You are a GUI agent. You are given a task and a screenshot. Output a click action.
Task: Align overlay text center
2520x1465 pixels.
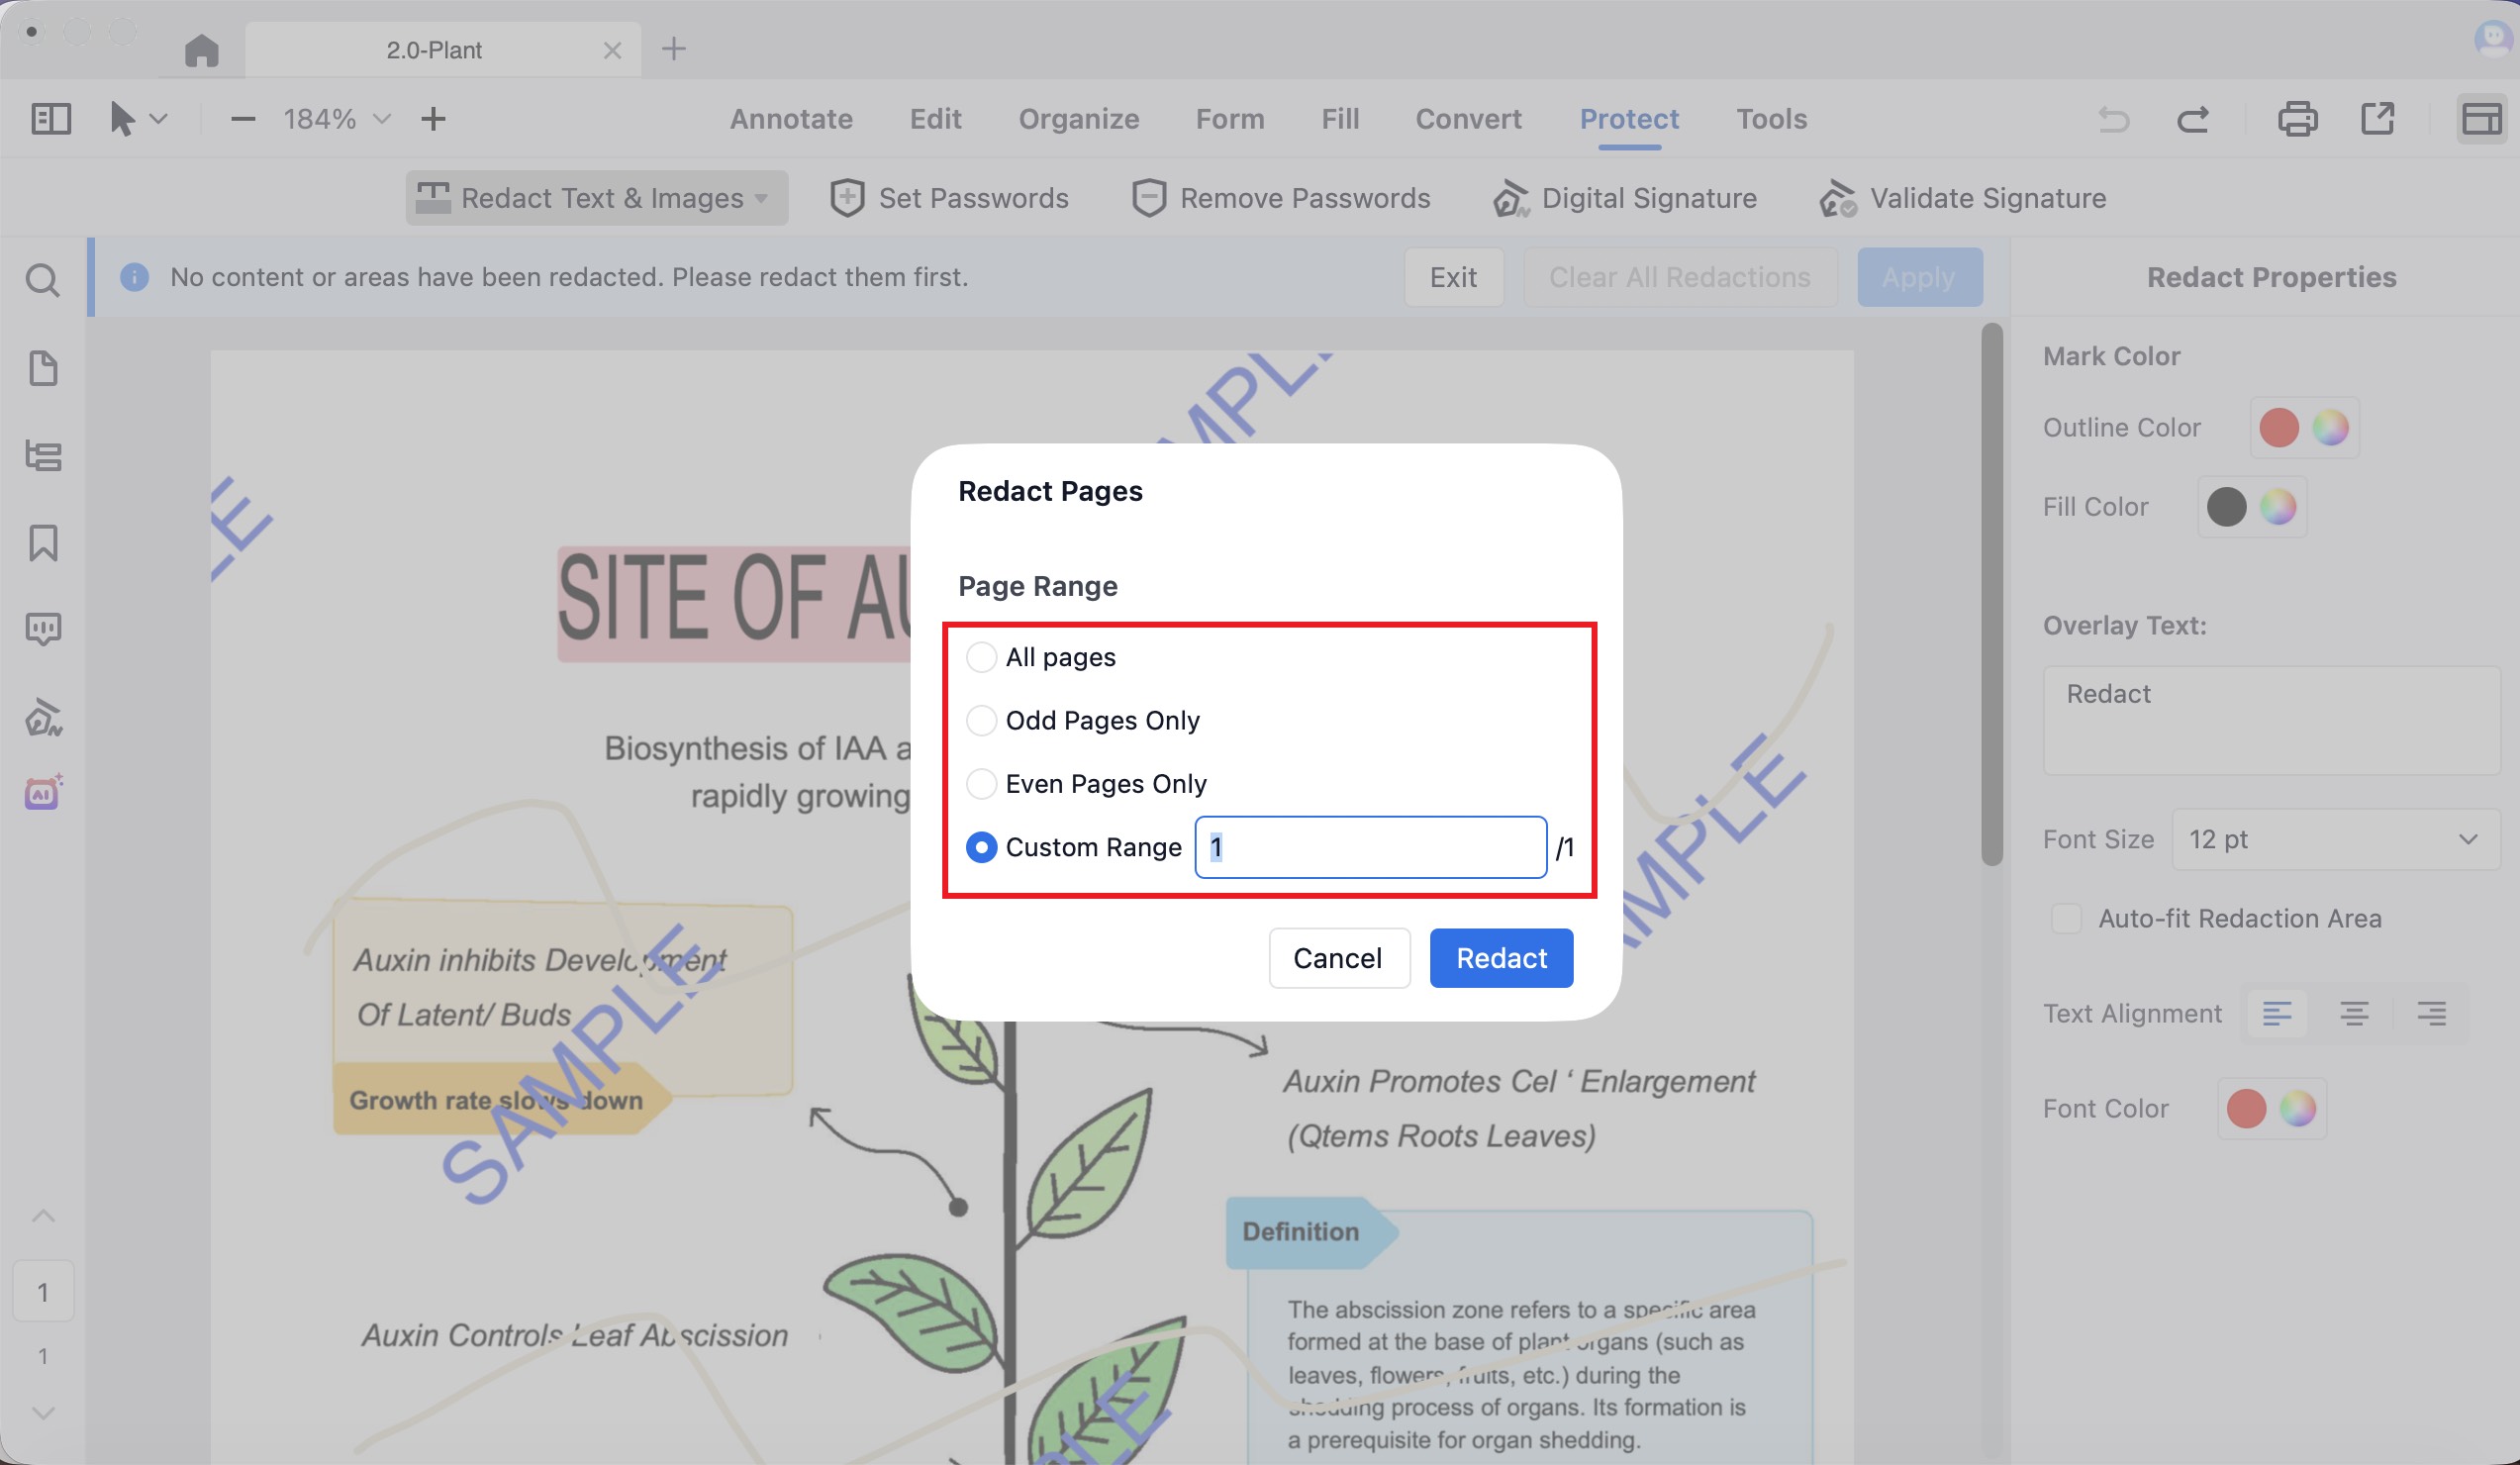(x=2354, y=1014)
